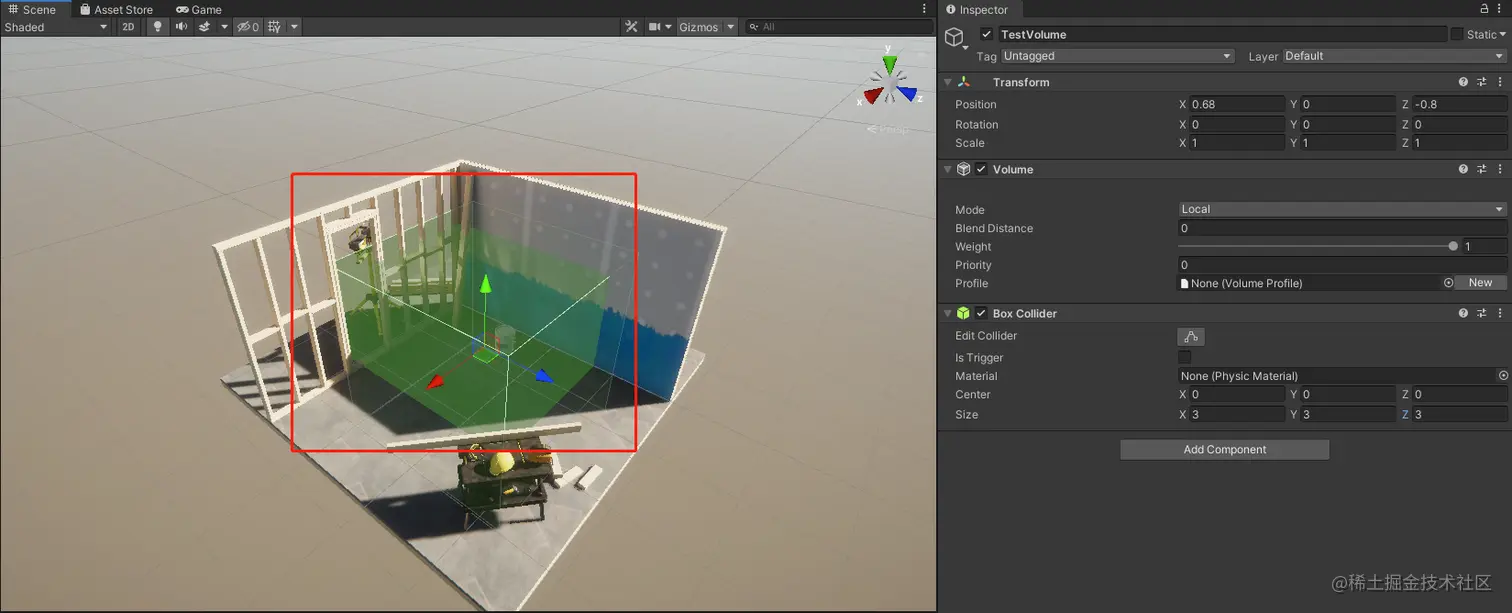Click the Inspector lock icon
Viewport: 1512px width, 613px height.
(x=1482, y=9)
